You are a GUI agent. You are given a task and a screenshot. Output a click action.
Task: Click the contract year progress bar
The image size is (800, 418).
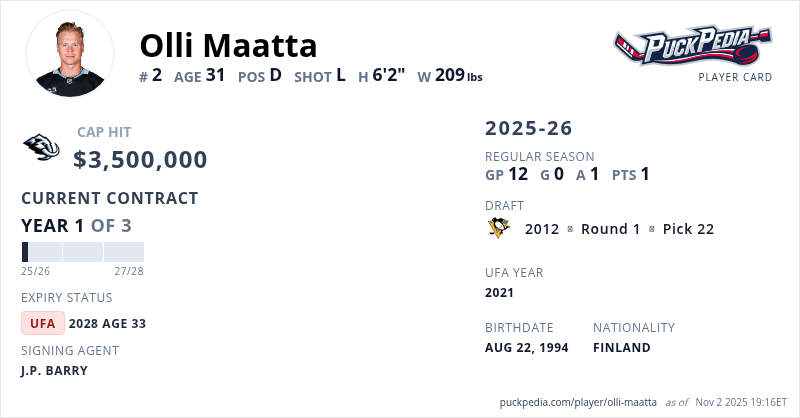click(x=82, y=252)
